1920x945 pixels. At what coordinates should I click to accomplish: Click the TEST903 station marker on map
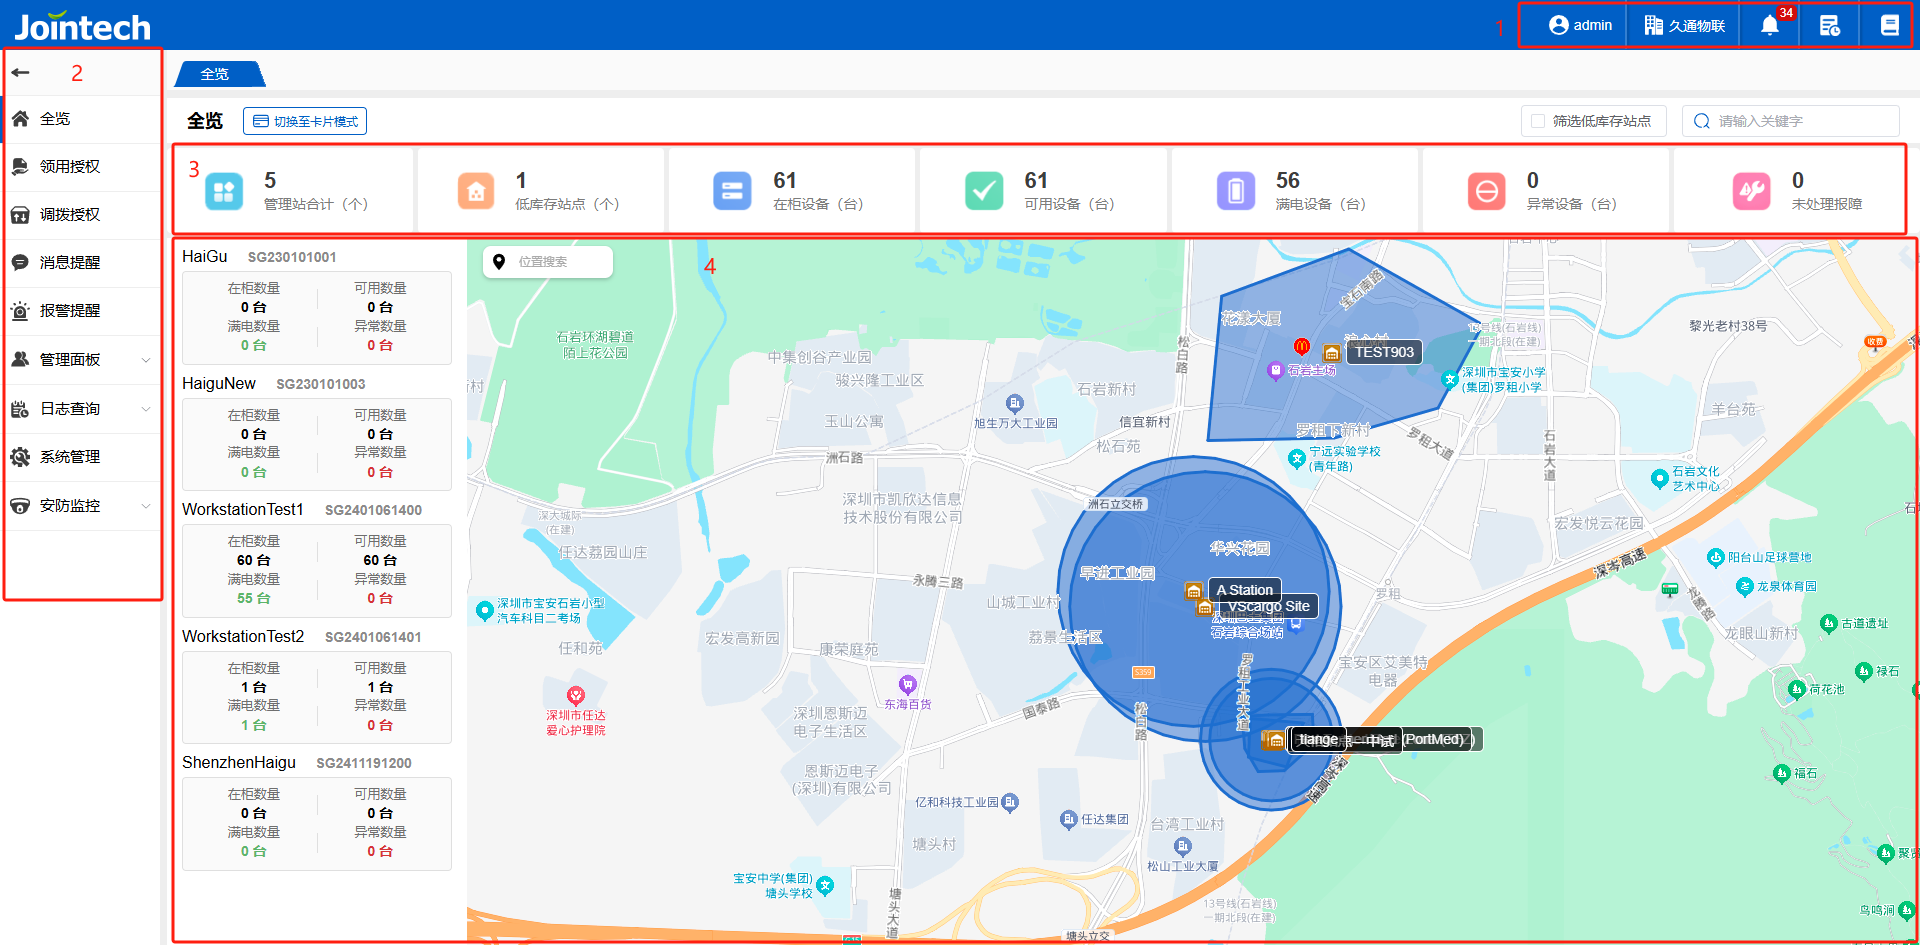[1383, 352]
